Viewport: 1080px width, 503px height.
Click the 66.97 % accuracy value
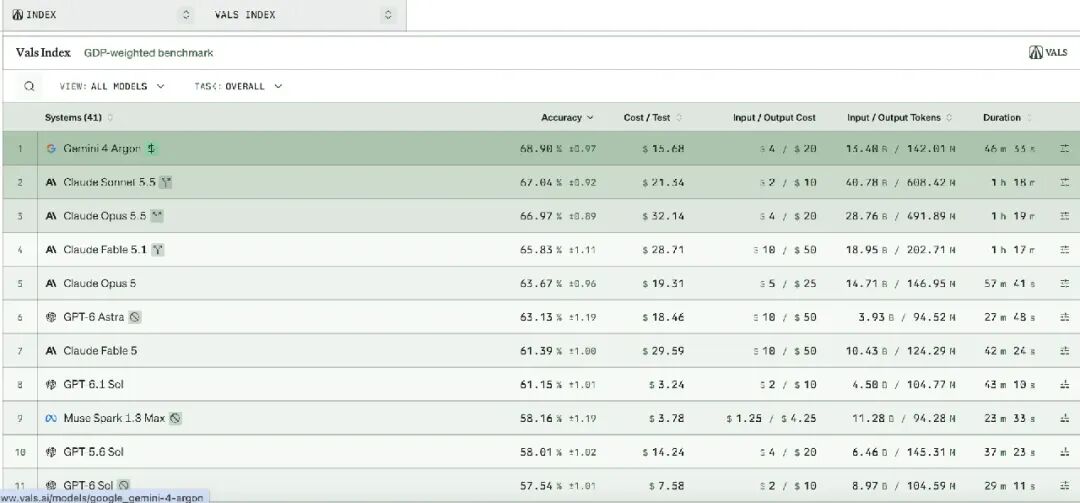(541, 216)
